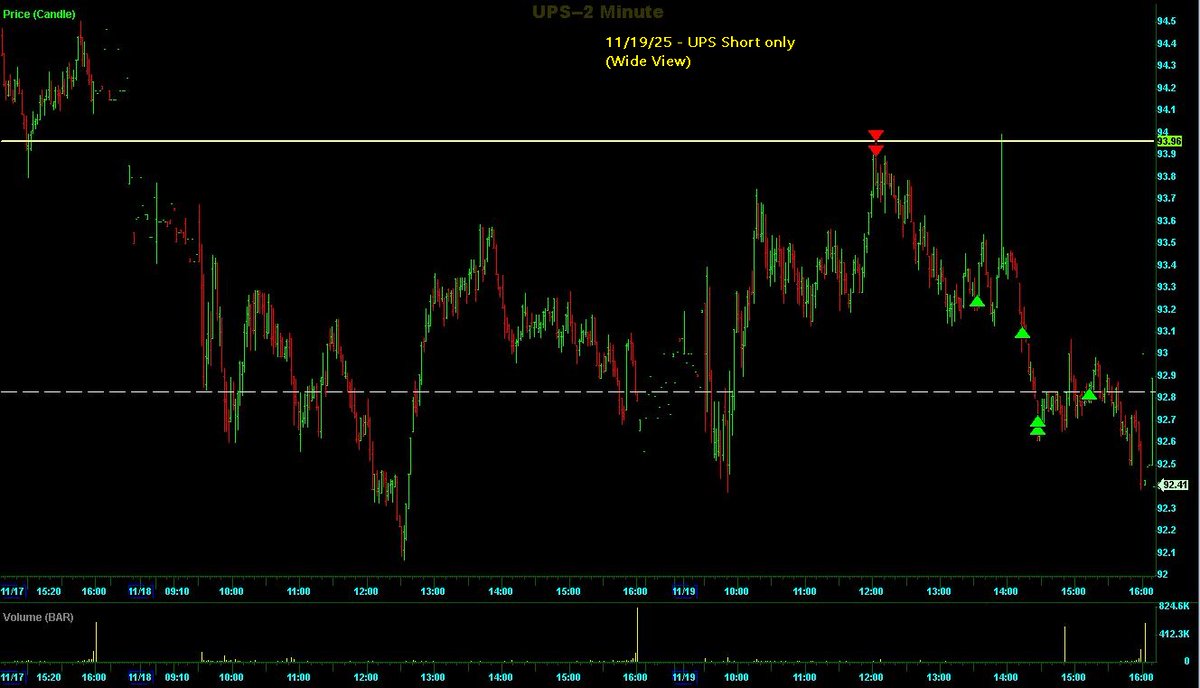Select the green triangle at 92.8 after 15:00
The height and width of the screenshot is (688, 1200).
1089,395
